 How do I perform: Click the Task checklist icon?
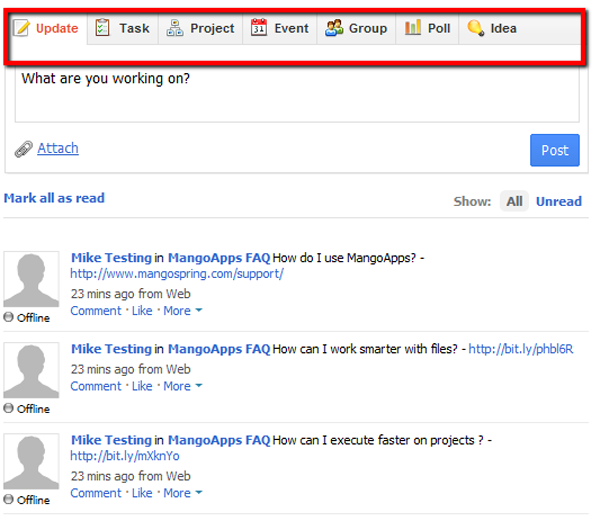(102, 28)
